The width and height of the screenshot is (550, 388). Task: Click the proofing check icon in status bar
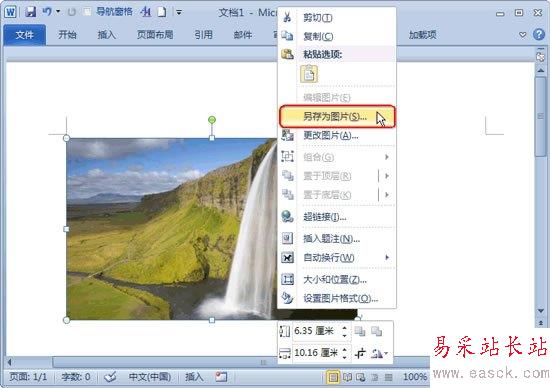coord(110,377)
